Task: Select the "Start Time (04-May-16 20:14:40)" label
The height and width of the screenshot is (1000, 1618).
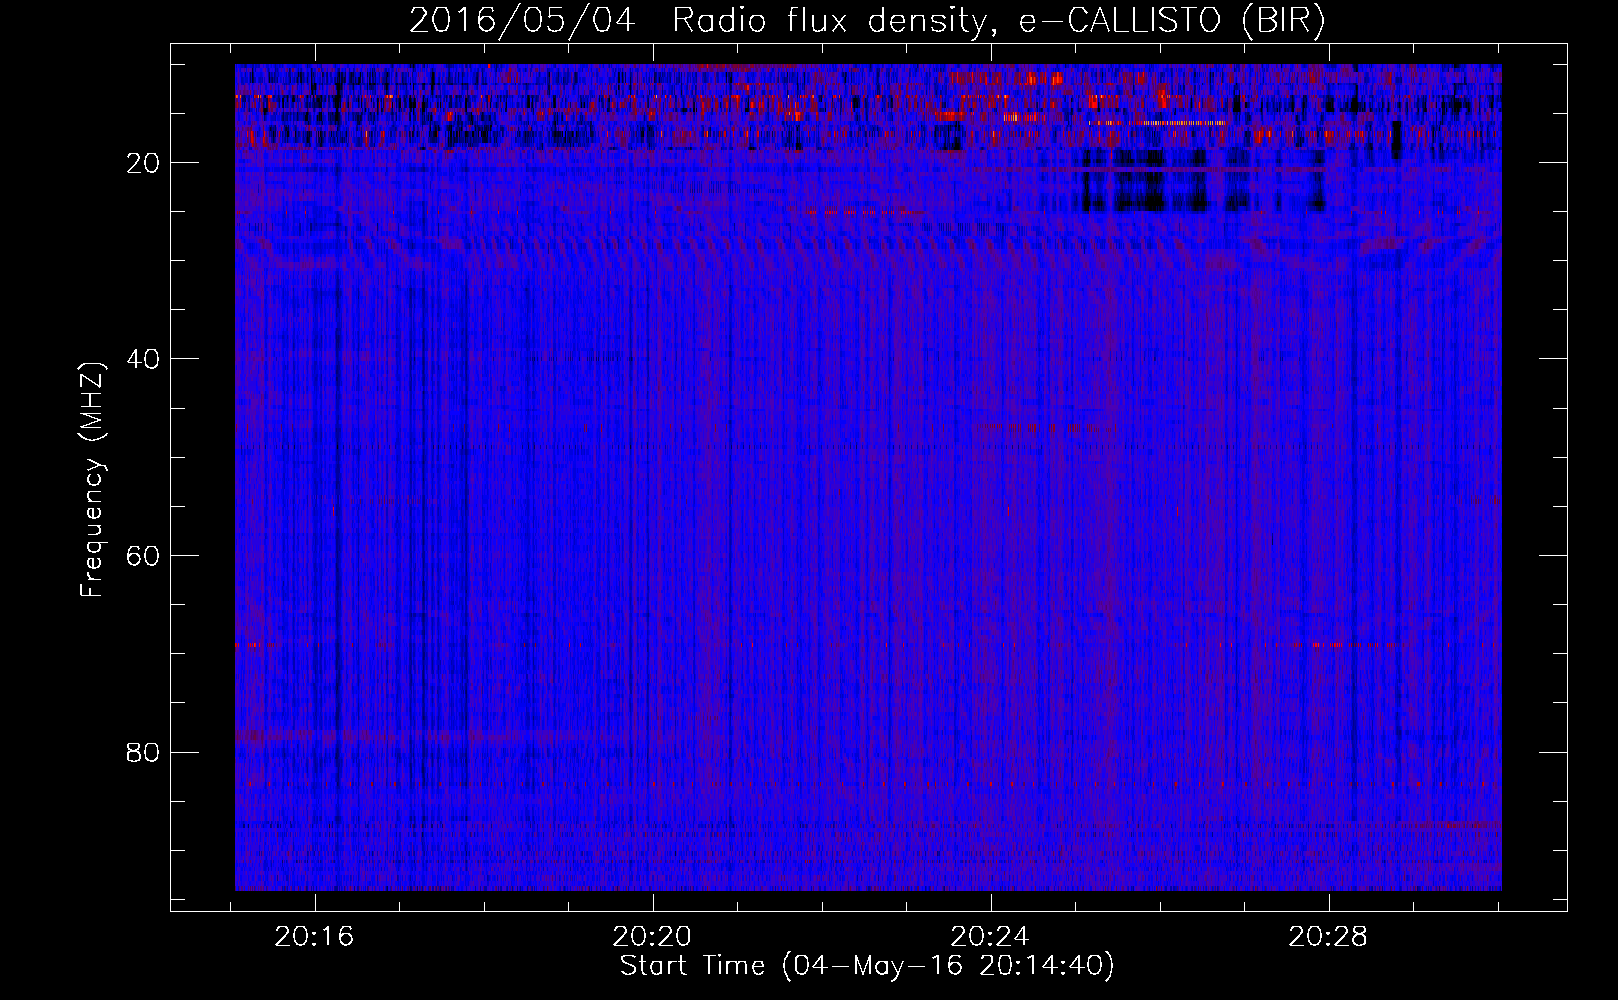Action: click(867, 966)
